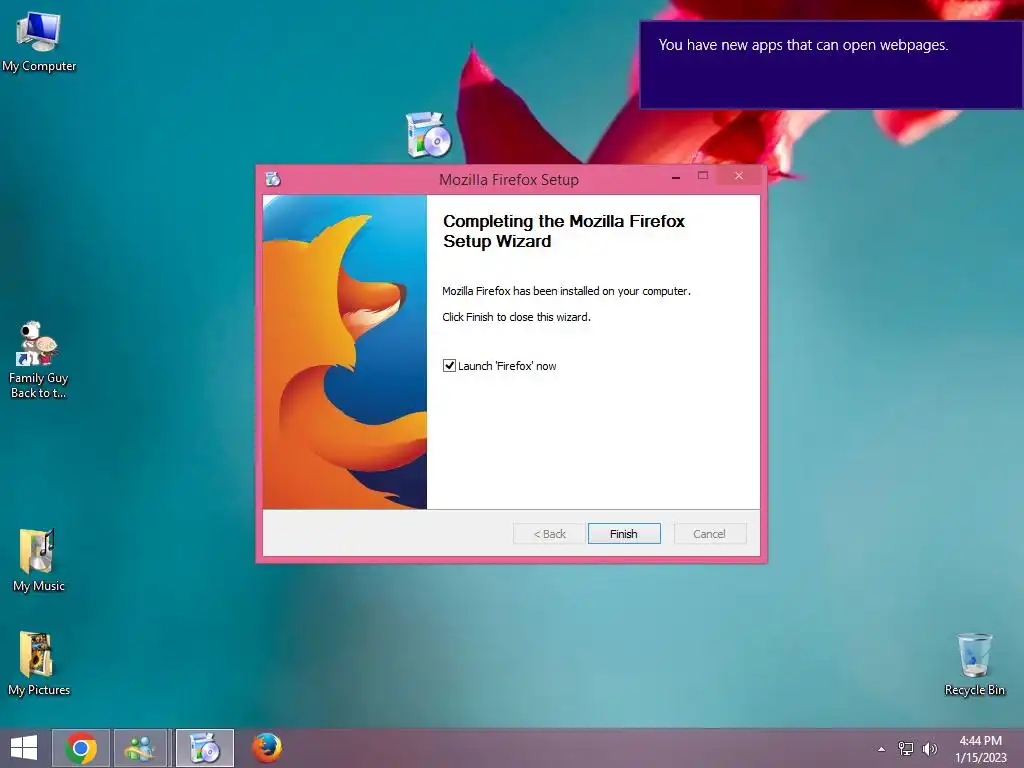Open the network status tray icon
The width and height of the screenshot is (1024, 768).
pyautogui.click(x=906, y=748)
